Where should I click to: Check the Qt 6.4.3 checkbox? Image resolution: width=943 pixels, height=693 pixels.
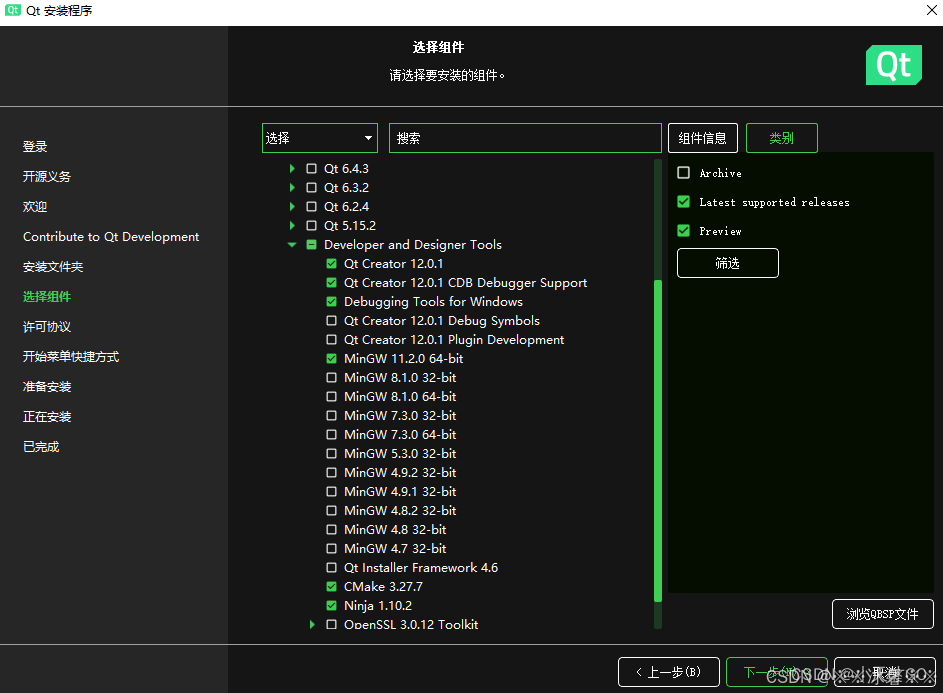point(312,168)
